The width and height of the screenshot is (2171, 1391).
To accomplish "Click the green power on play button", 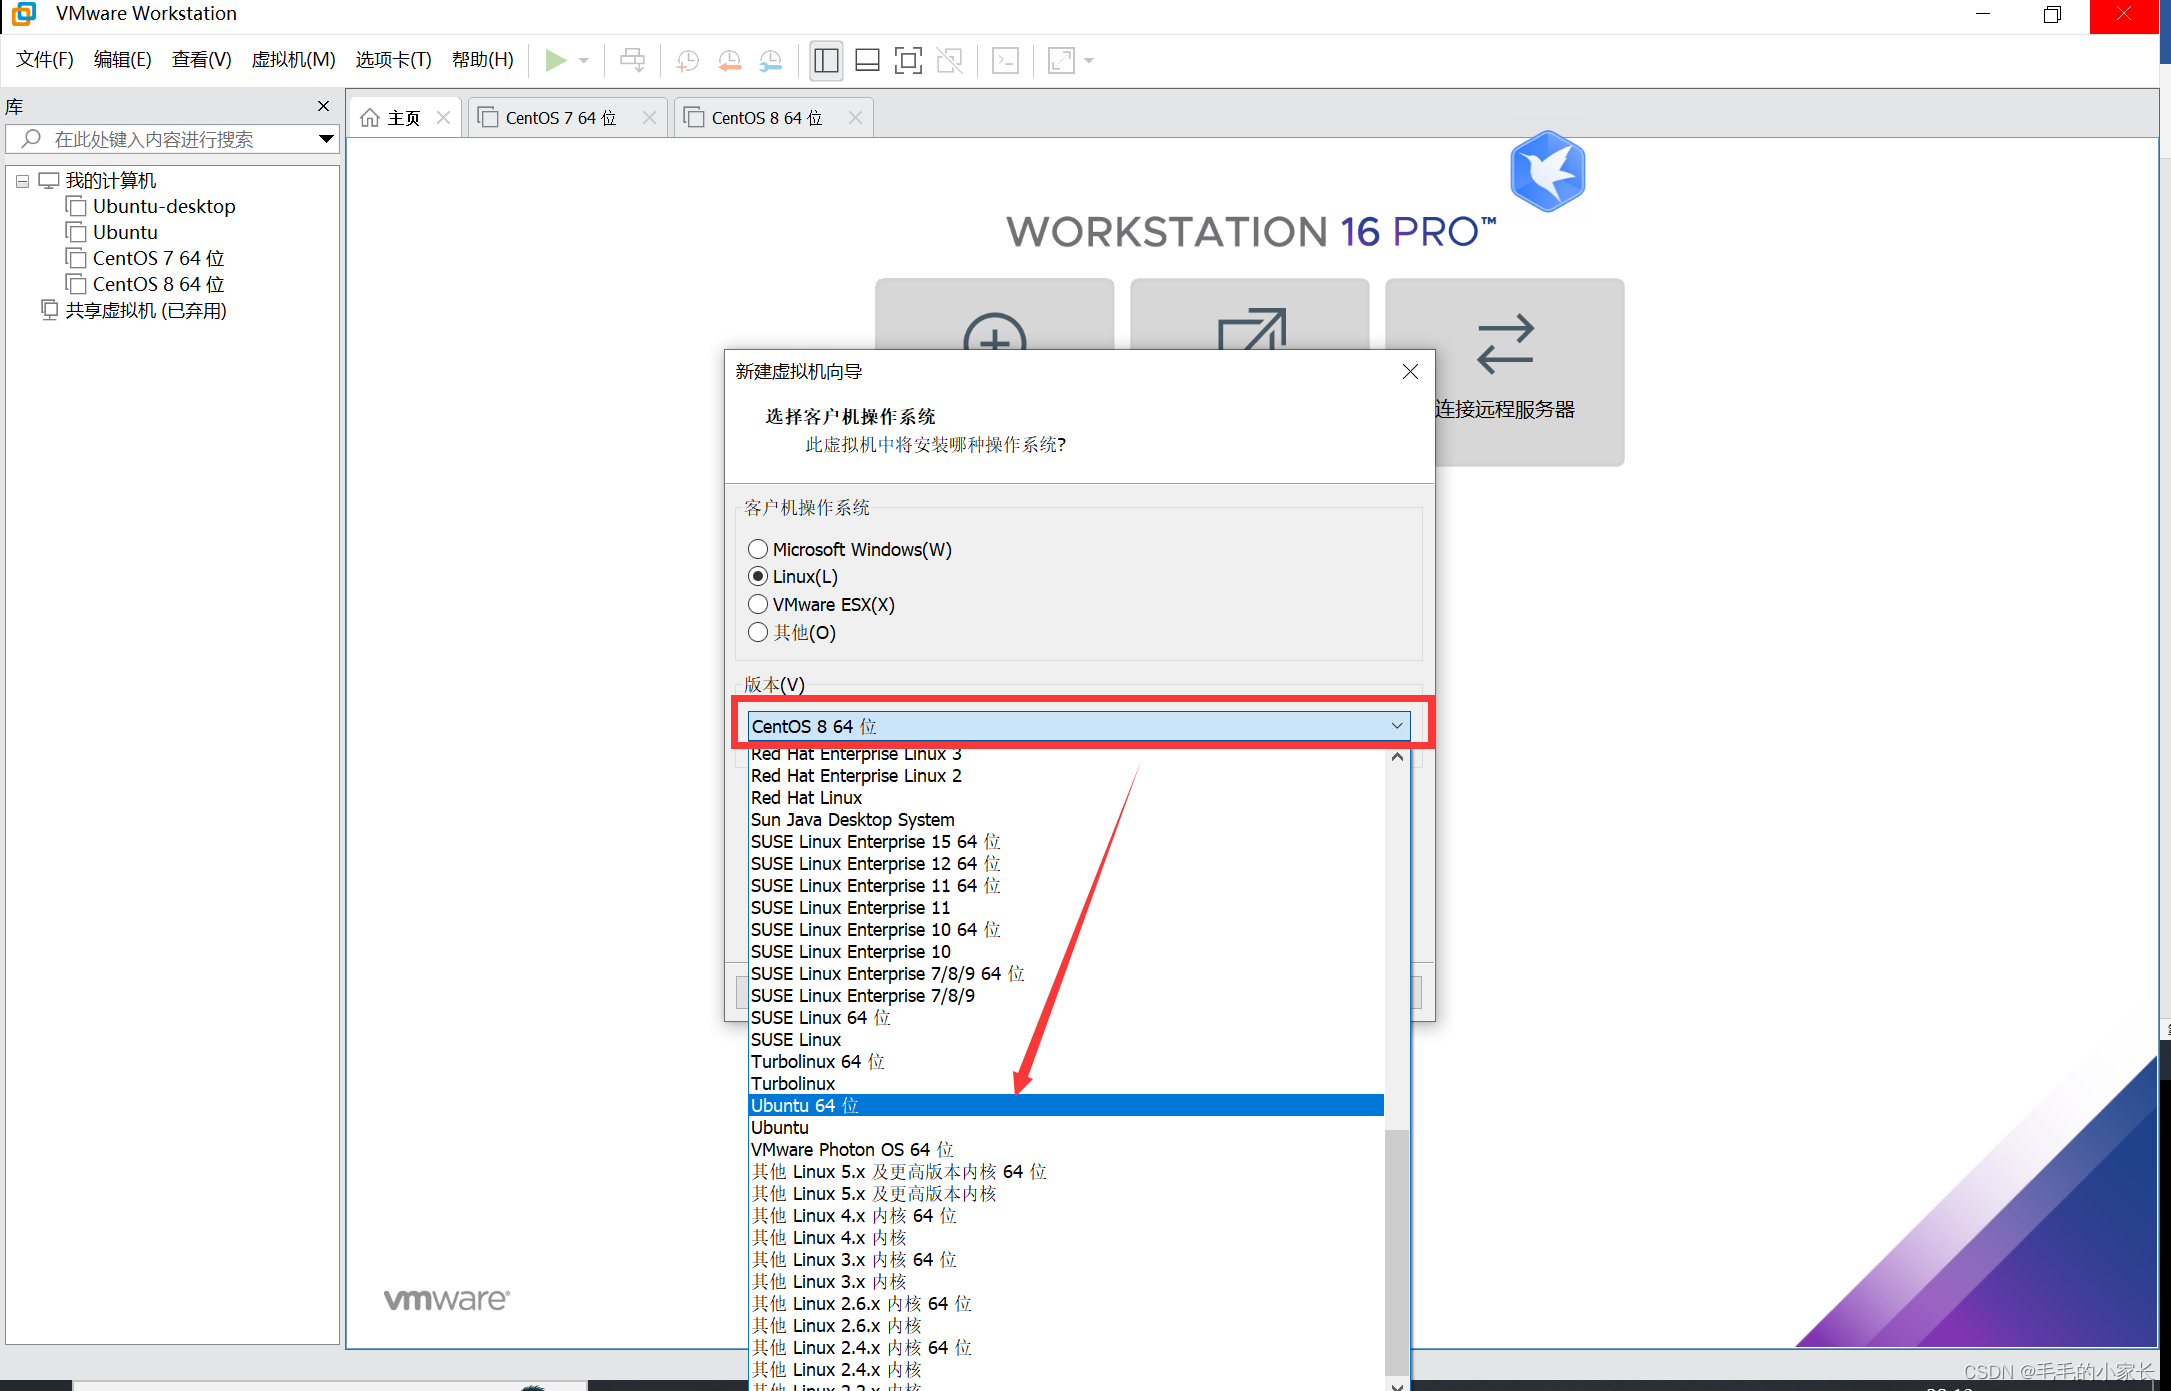I will [x=555, y=60].
